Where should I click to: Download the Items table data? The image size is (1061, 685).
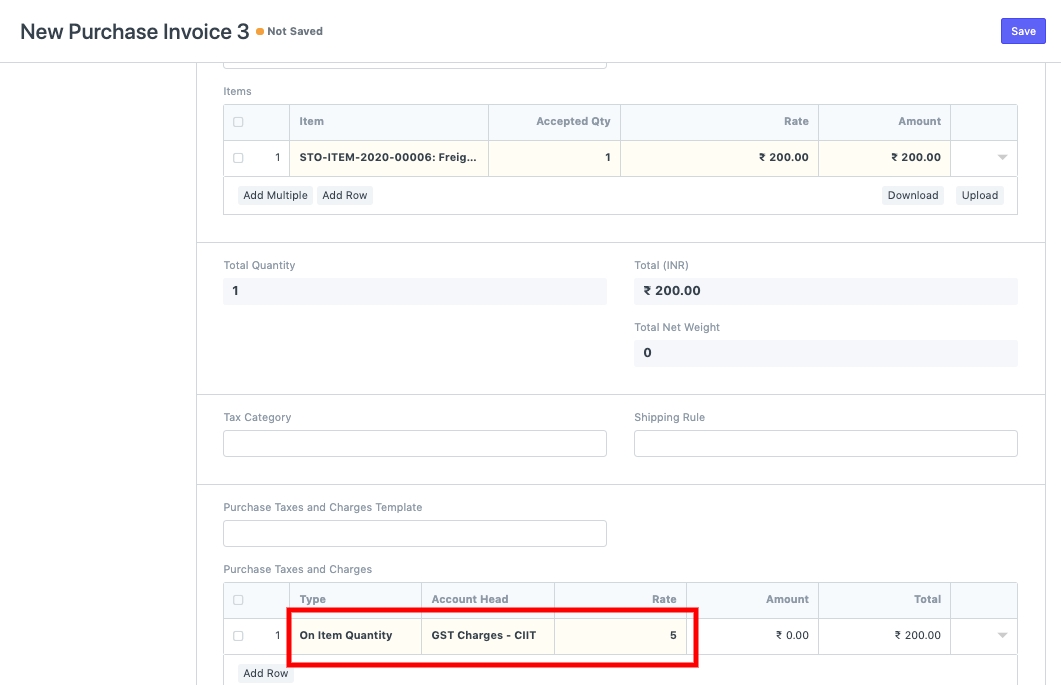point(912,196)
